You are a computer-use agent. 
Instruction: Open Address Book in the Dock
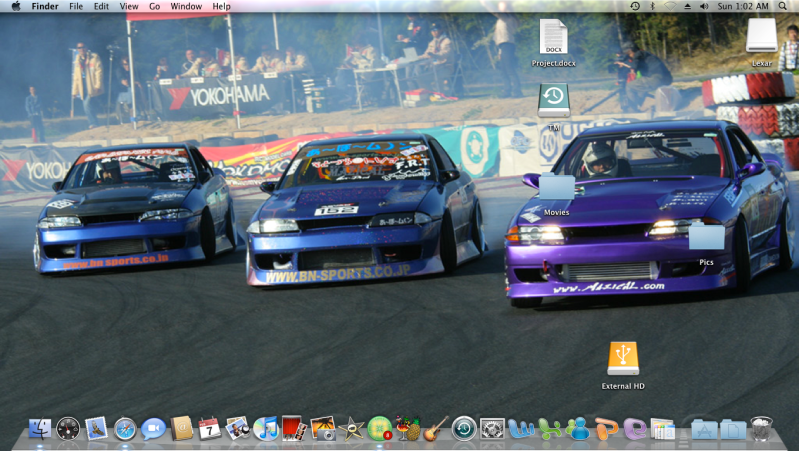181,428
